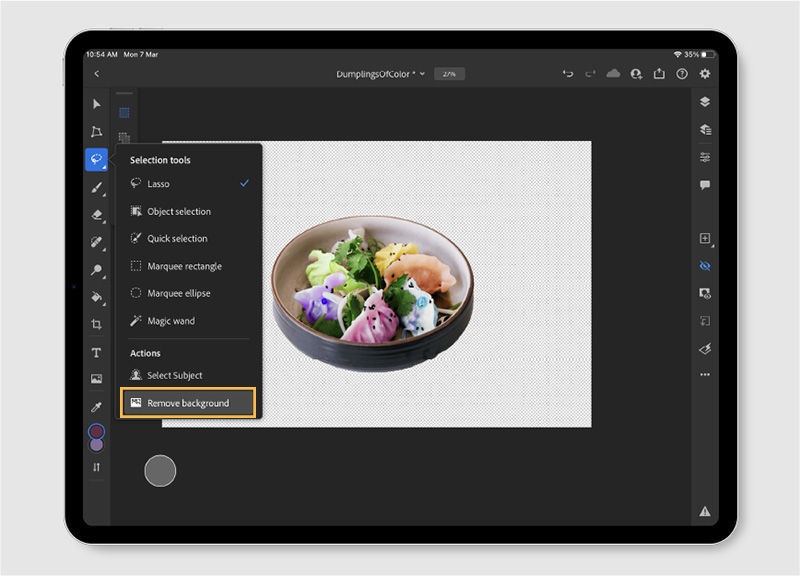This screenshot has height=576, width=800.
Task: Select the Eyedropper tool
Action: (96, 407)
